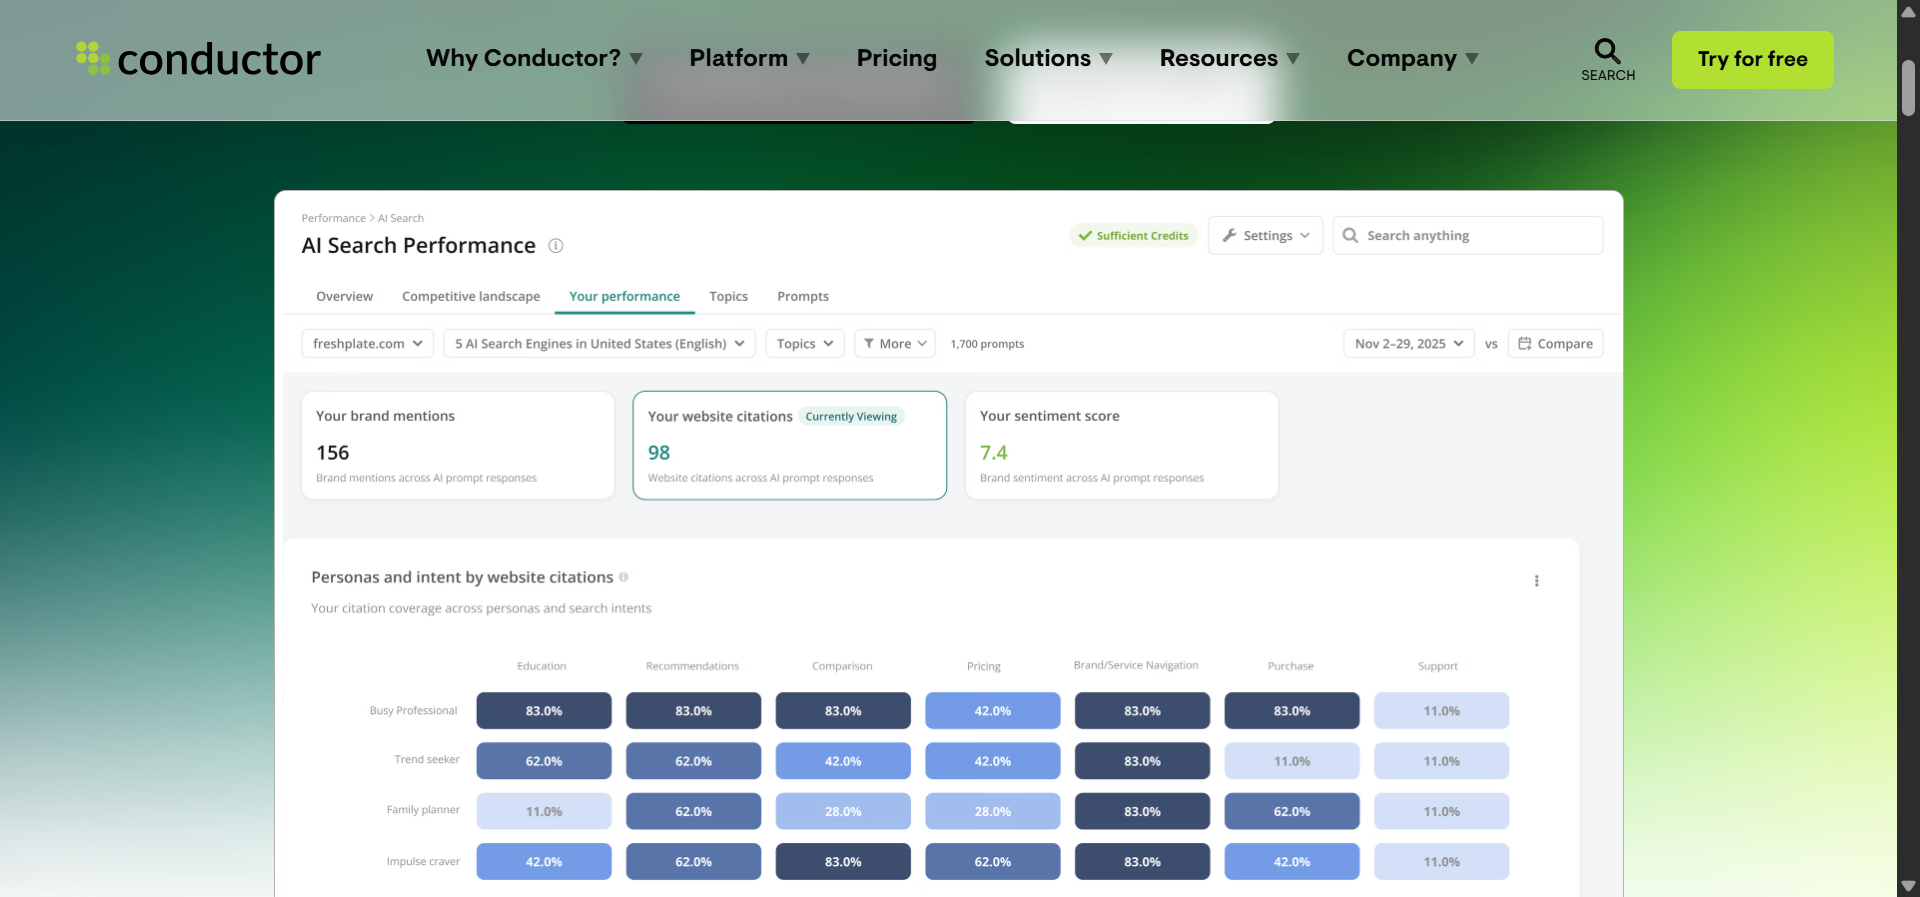
Task: Click the Education column header
Action: pos(542,666)
